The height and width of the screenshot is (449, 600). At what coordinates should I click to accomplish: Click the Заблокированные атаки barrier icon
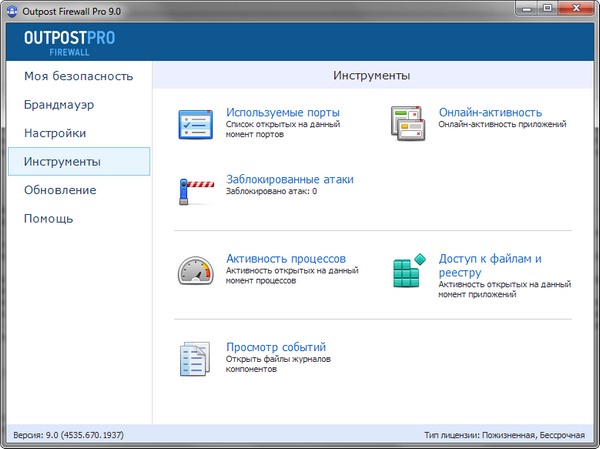pyautogui.click(x=195, y=189)
